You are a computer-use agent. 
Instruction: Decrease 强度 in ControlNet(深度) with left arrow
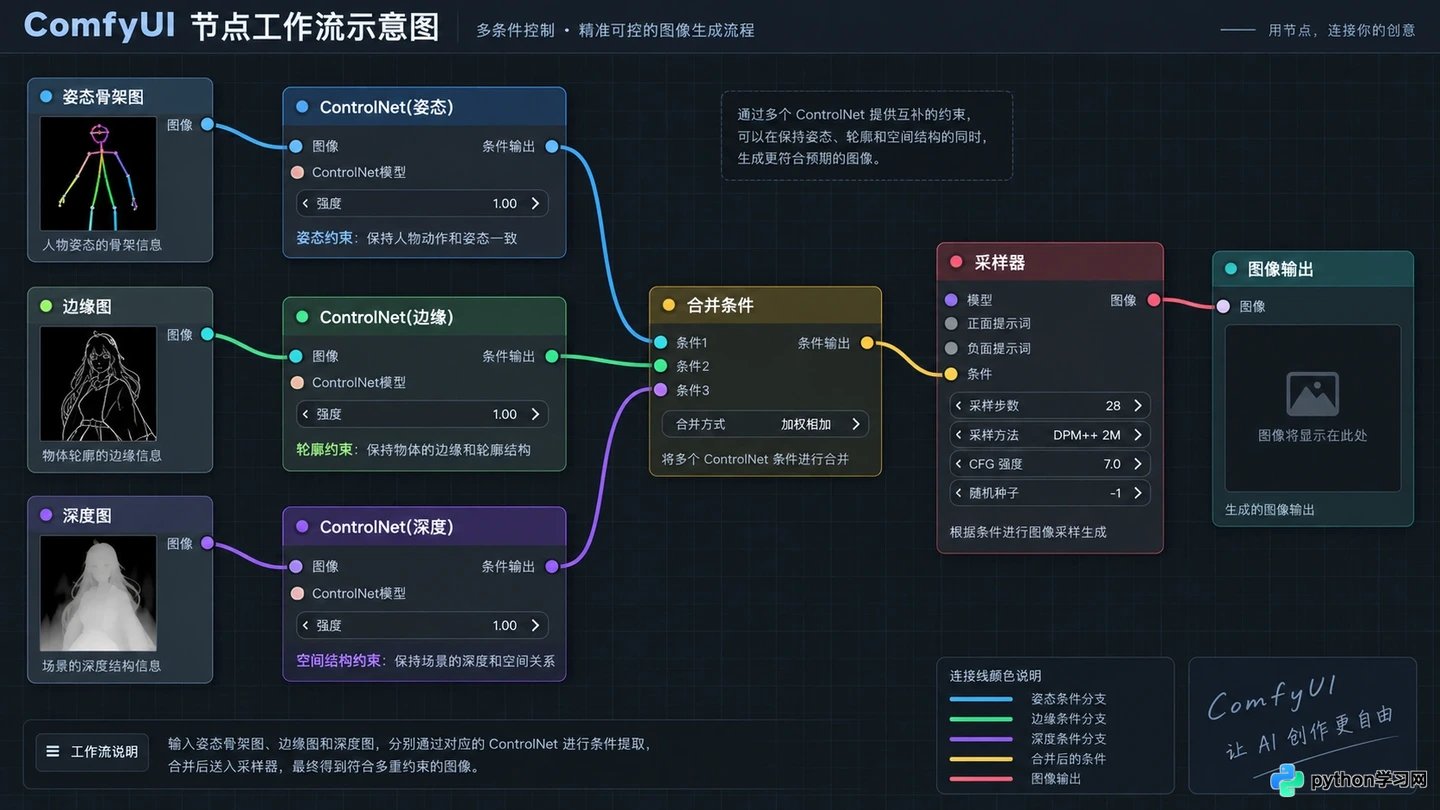tap(306, 625)
